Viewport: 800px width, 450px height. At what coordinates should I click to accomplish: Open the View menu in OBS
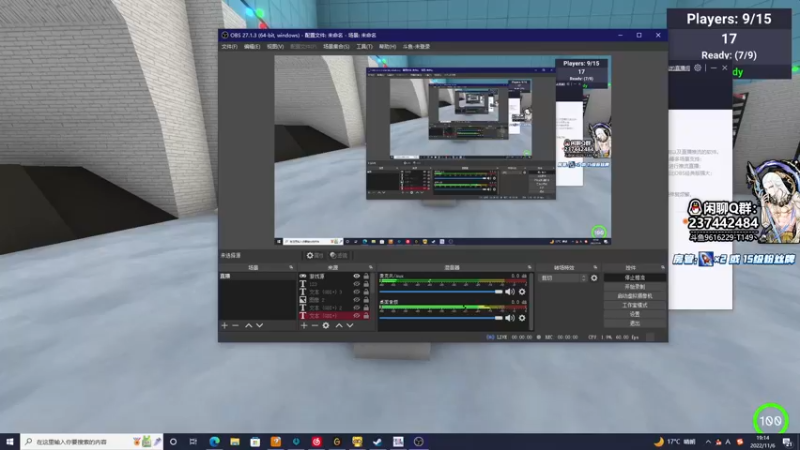click(x=275, y=46)
